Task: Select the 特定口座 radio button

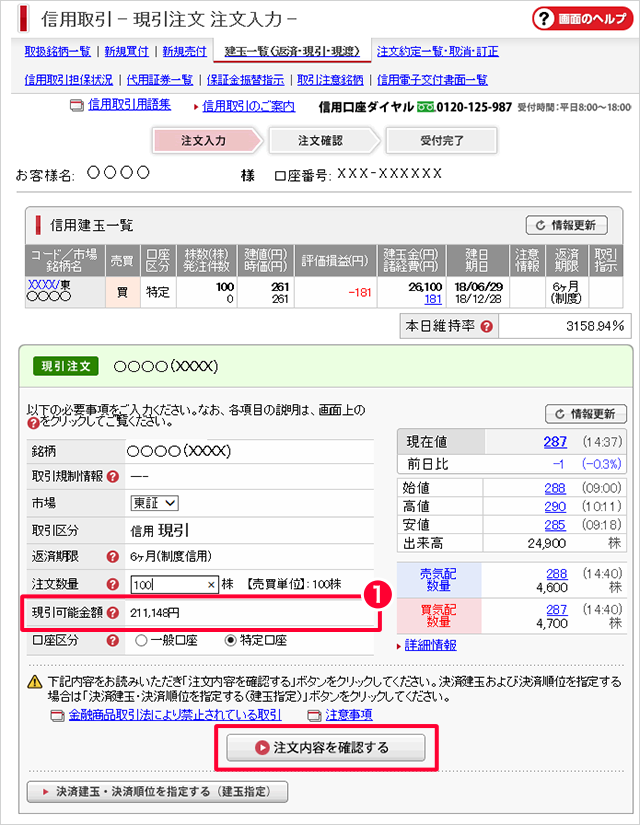Action: (231, 639)
